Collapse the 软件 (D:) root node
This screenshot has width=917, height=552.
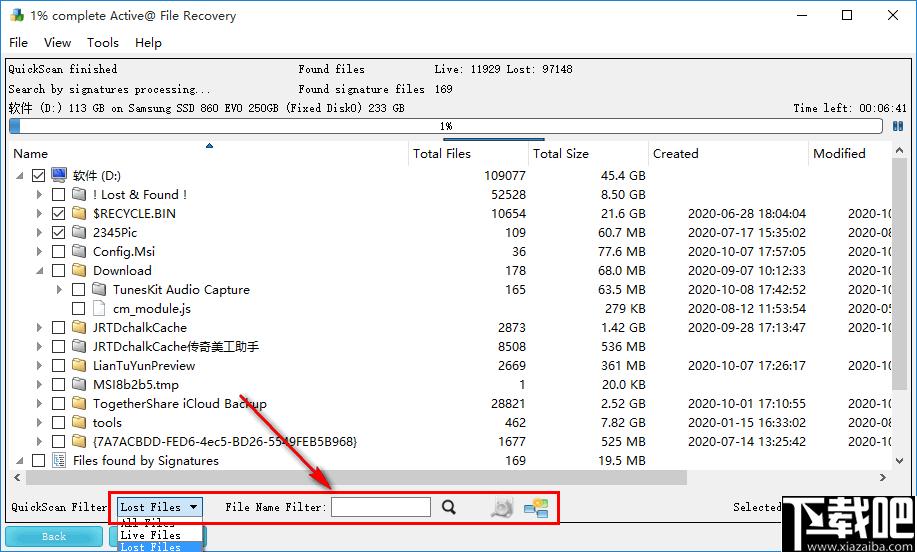[19, 175]
